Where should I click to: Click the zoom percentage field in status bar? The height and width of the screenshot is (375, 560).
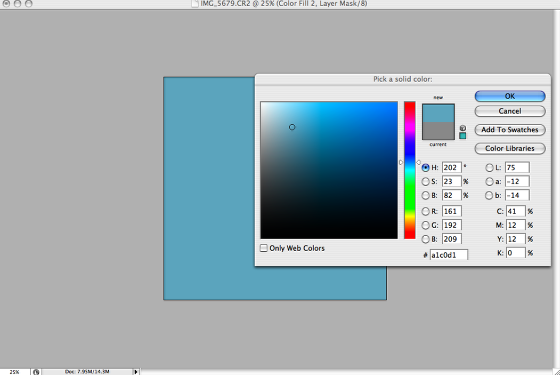coord(15,372)
